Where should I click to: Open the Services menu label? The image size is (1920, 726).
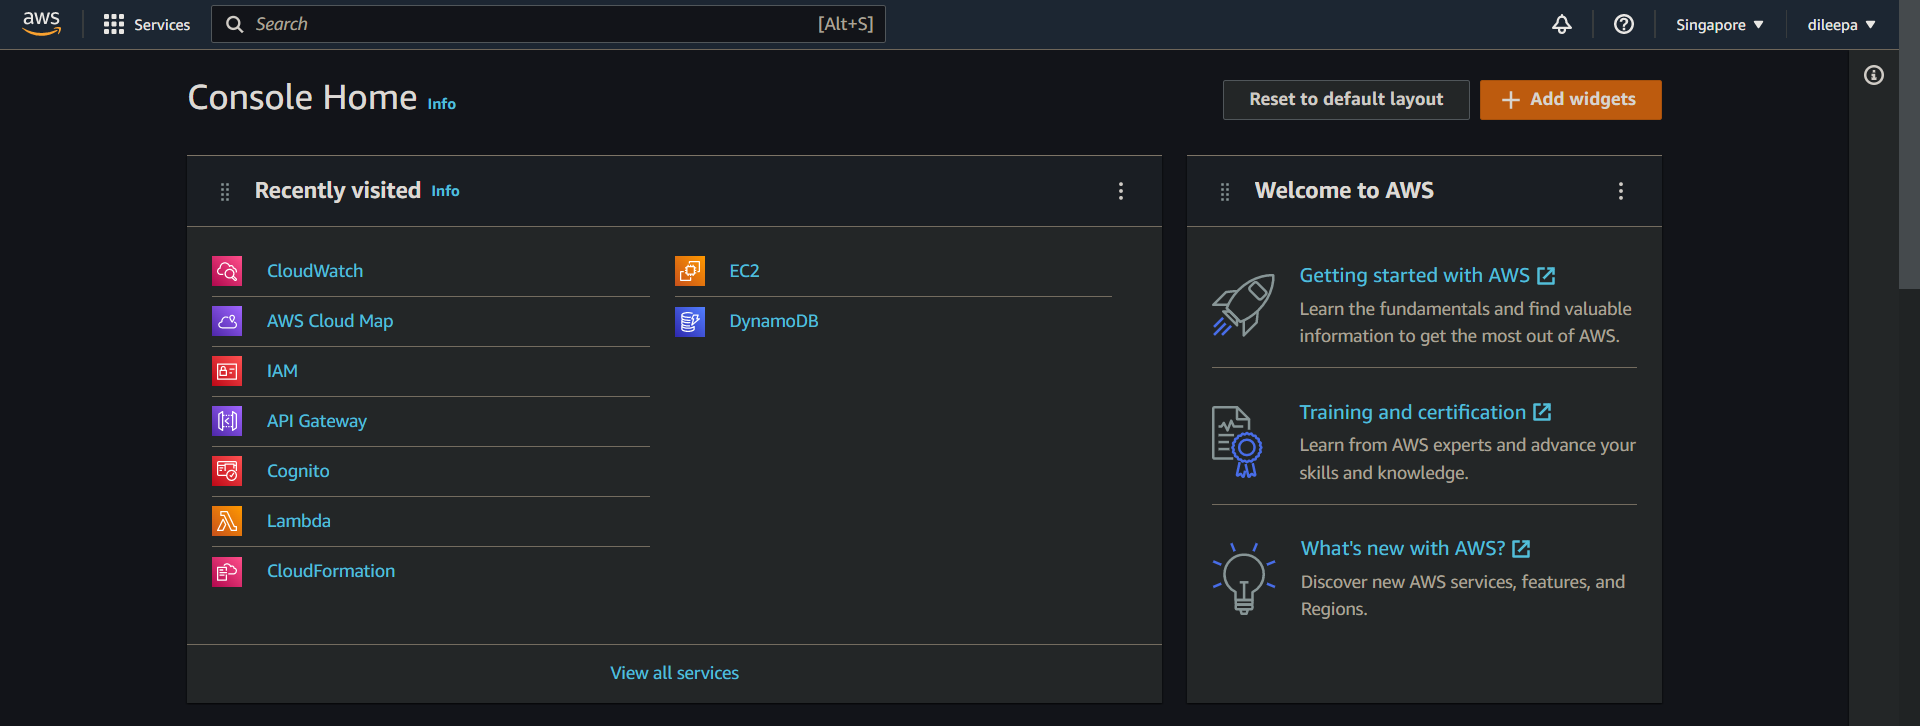point(162,25)
